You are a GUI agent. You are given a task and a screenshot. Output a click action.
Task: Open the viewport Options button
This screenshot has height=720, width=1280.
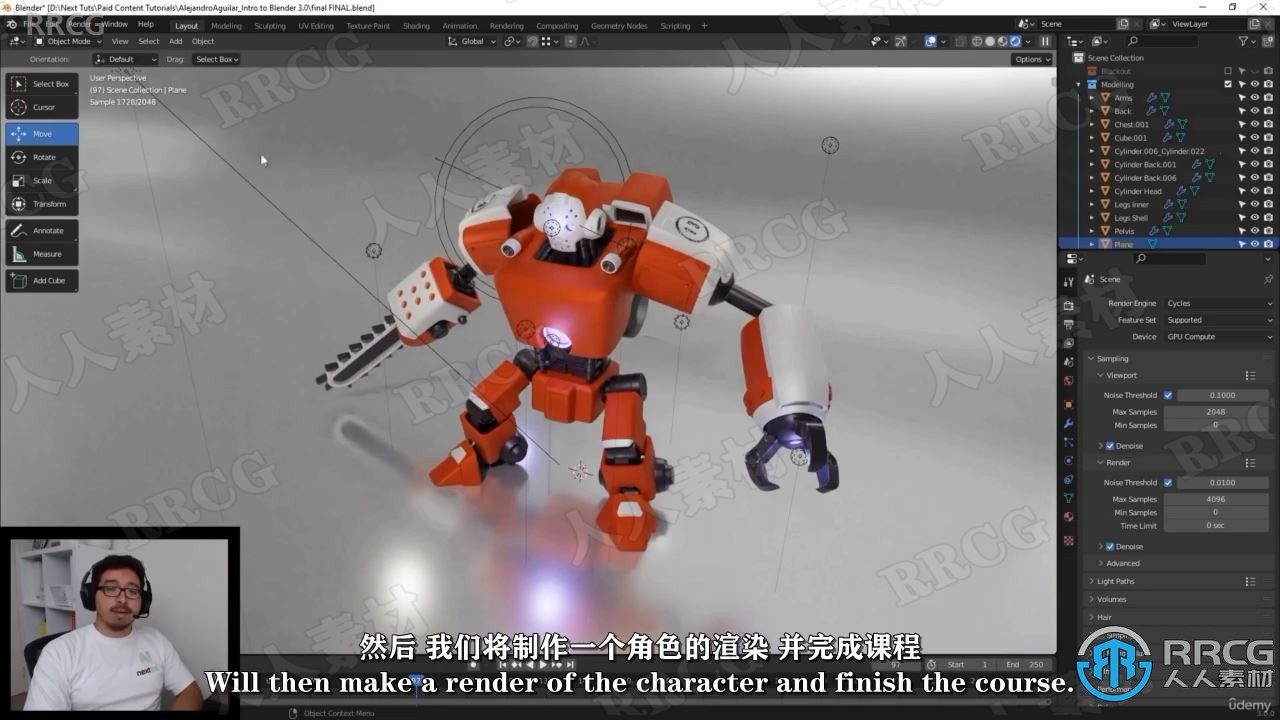coord(1032,59)
